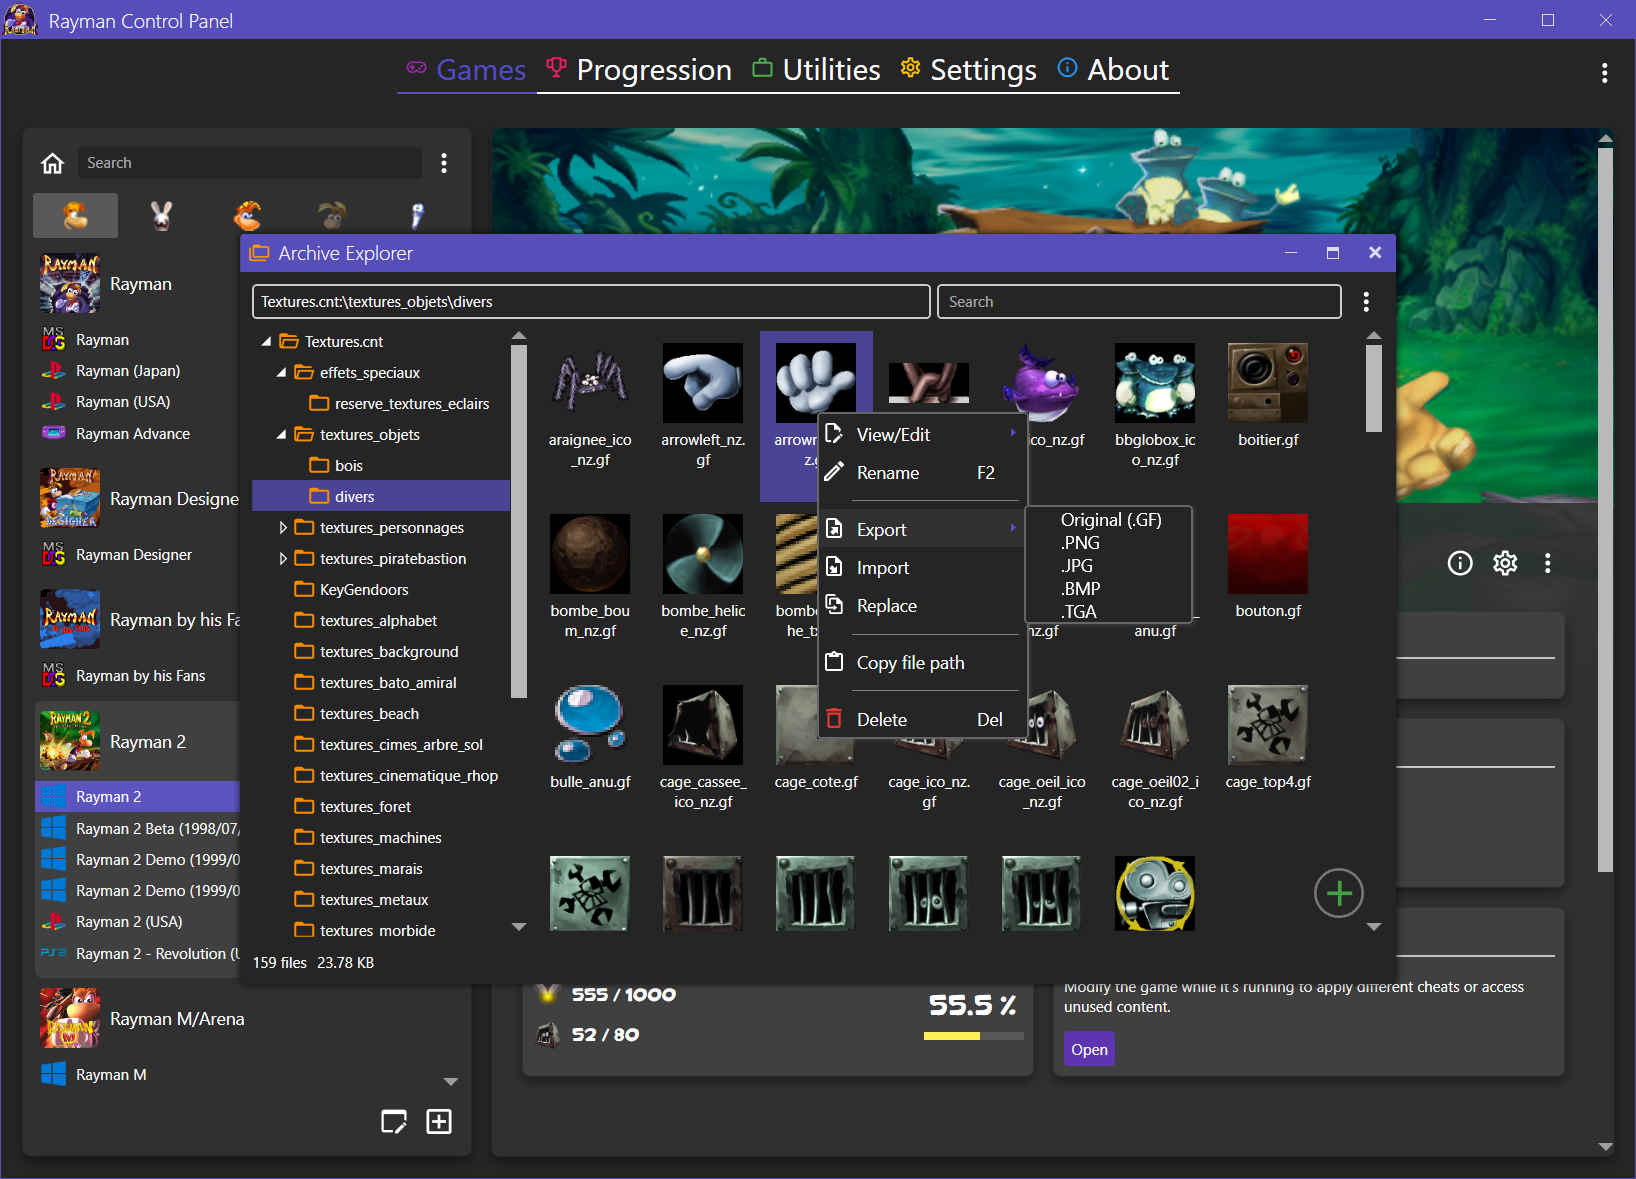1636x1179 pixels.
Task: Select the Rayman head category filter icon
Action: tap(75, 215)
